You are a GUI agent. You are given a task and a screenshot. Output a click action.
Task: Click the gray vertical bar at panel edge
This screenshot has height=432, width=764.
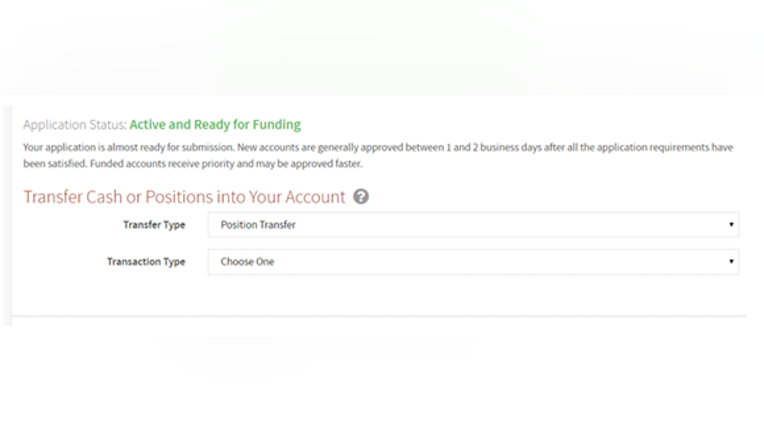click(7, 216)
